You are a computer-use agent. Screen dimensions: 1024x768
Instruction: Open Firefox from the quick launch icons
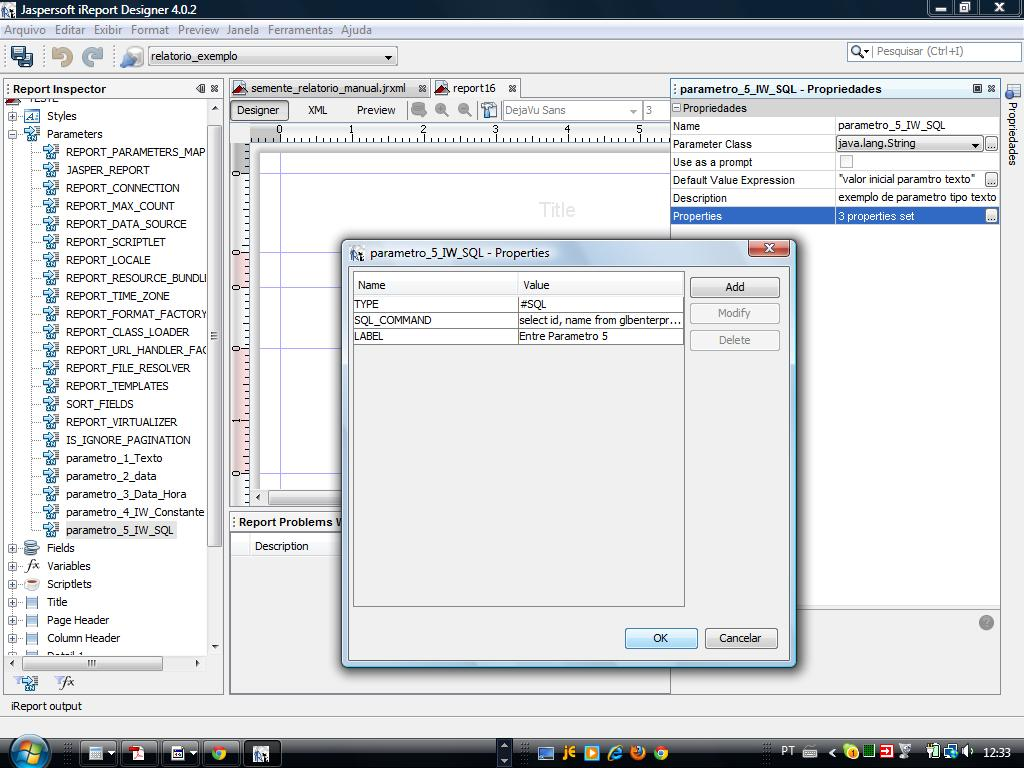pyautogui.click(x=638, y=752)
